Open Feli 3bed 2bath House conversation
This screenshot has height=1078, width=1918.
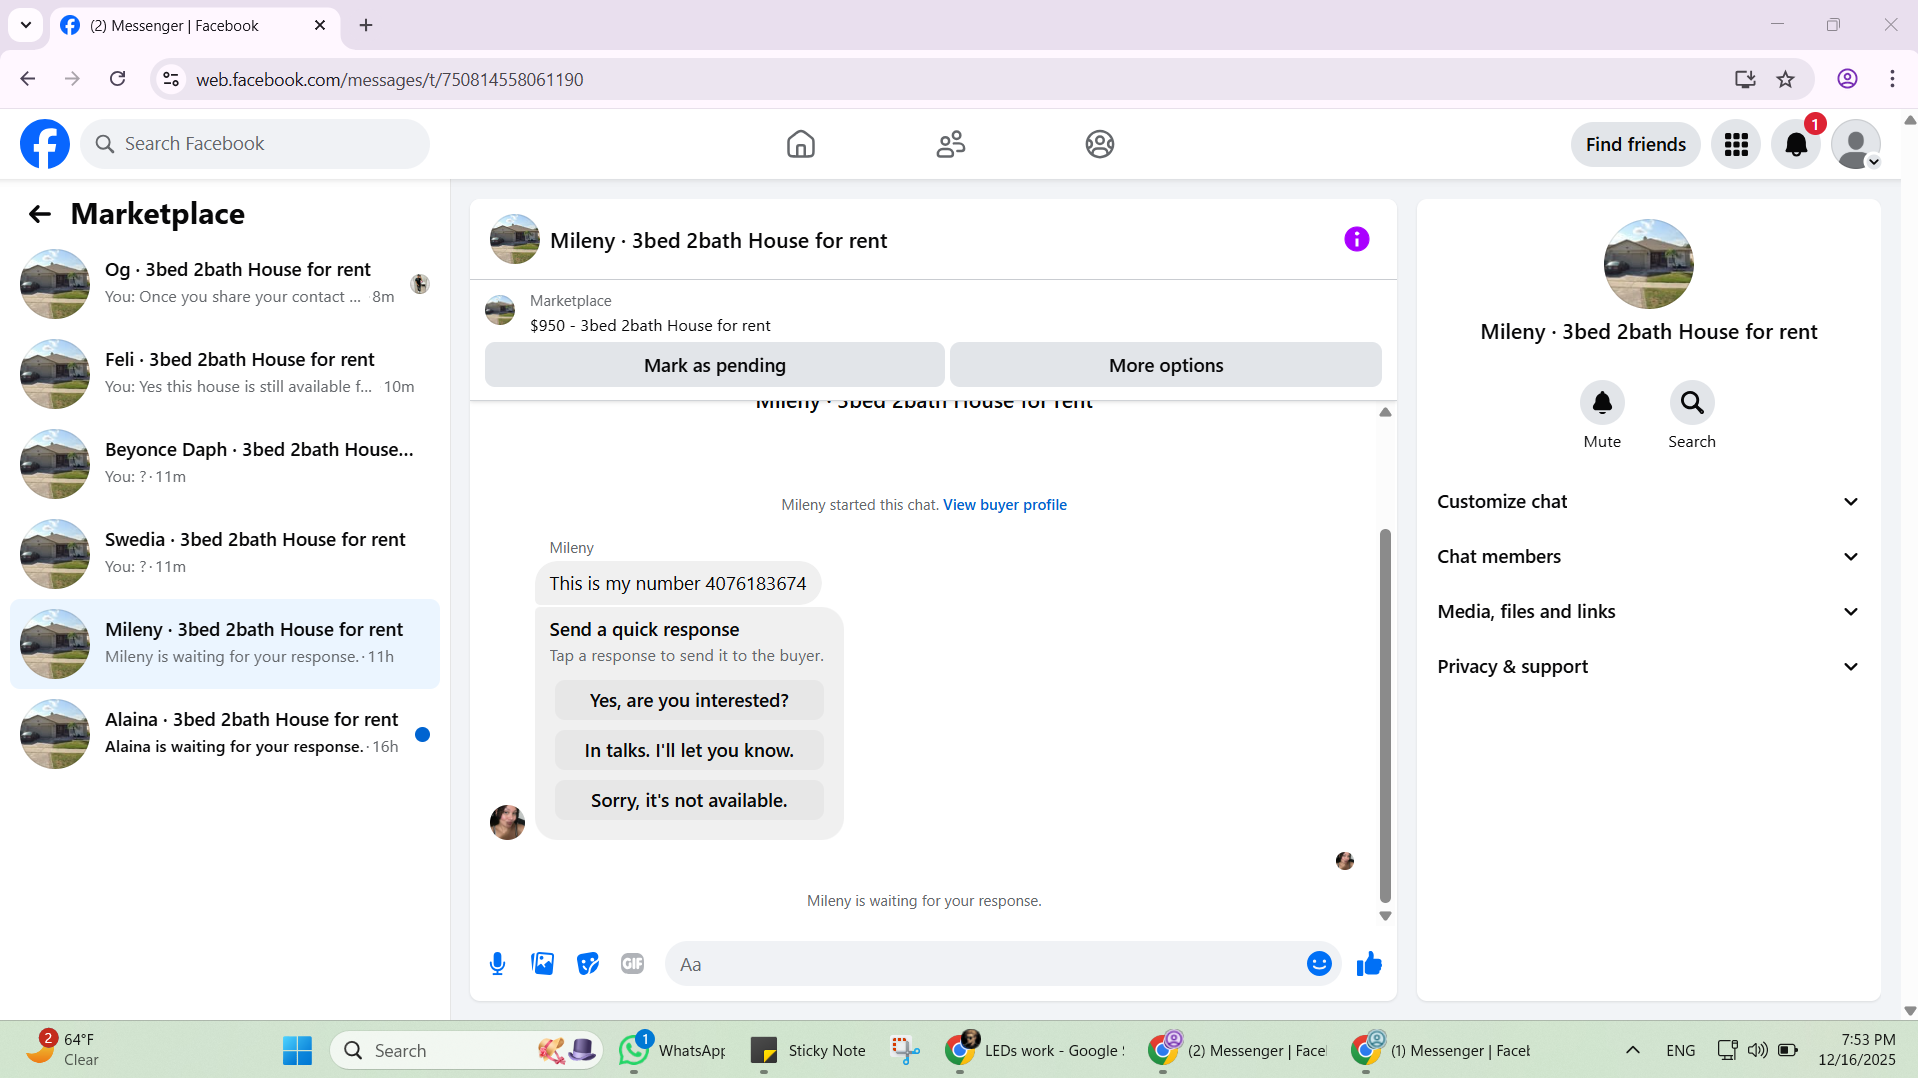pos(225,374)
